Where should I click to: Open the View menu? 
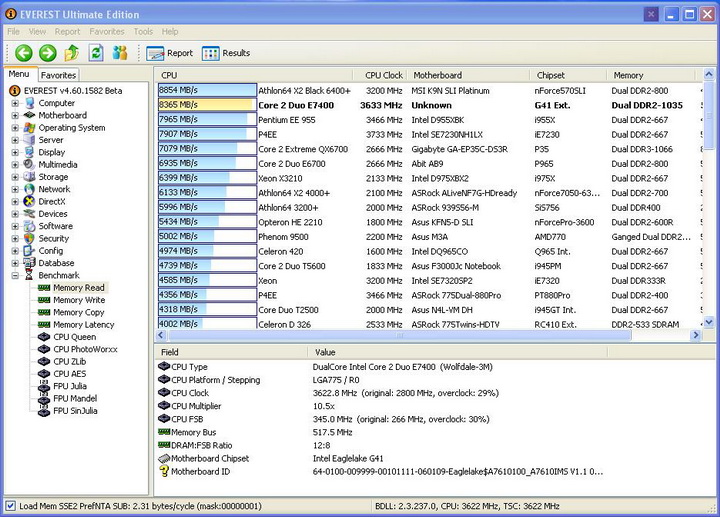(x=37, y=32)
